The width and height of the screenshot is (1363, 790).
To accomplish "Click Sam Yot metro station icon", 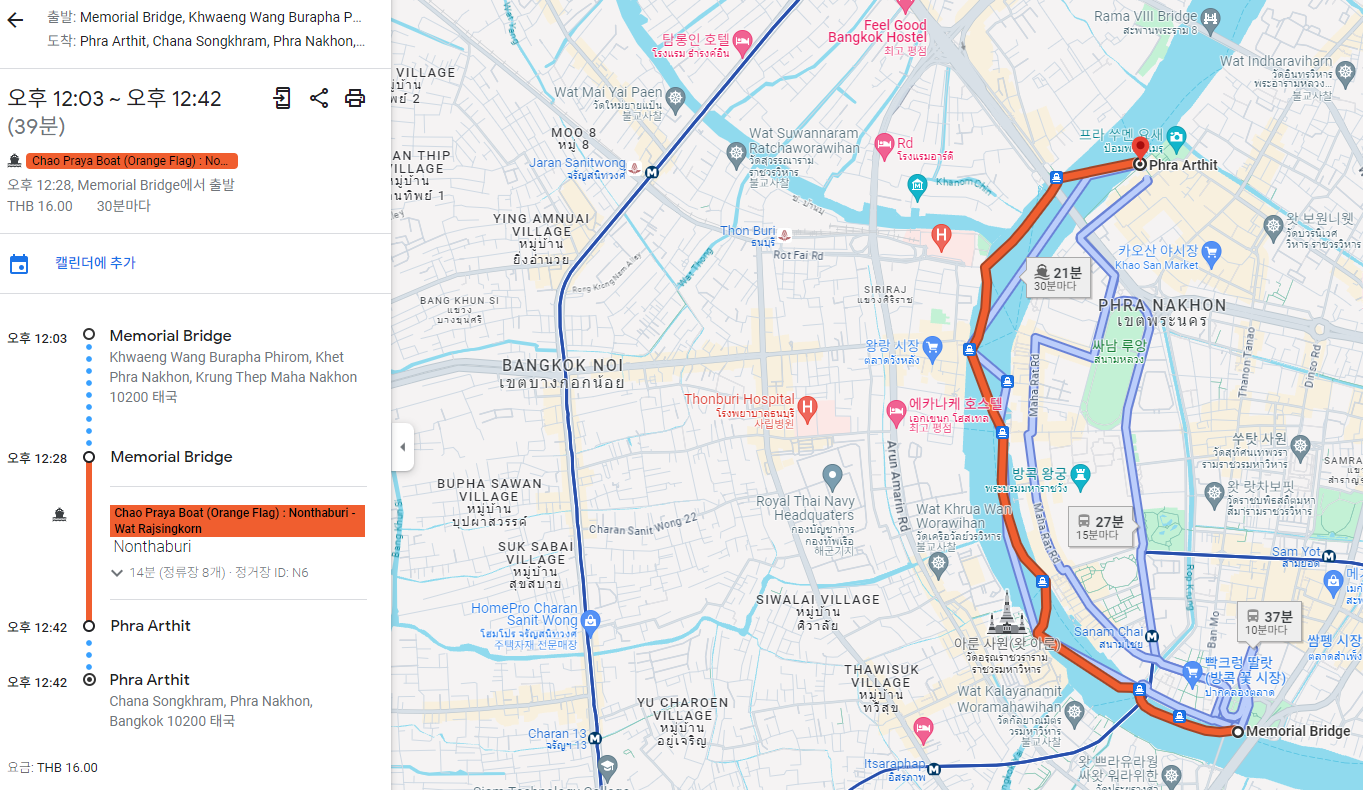I will coord(1330,557).
